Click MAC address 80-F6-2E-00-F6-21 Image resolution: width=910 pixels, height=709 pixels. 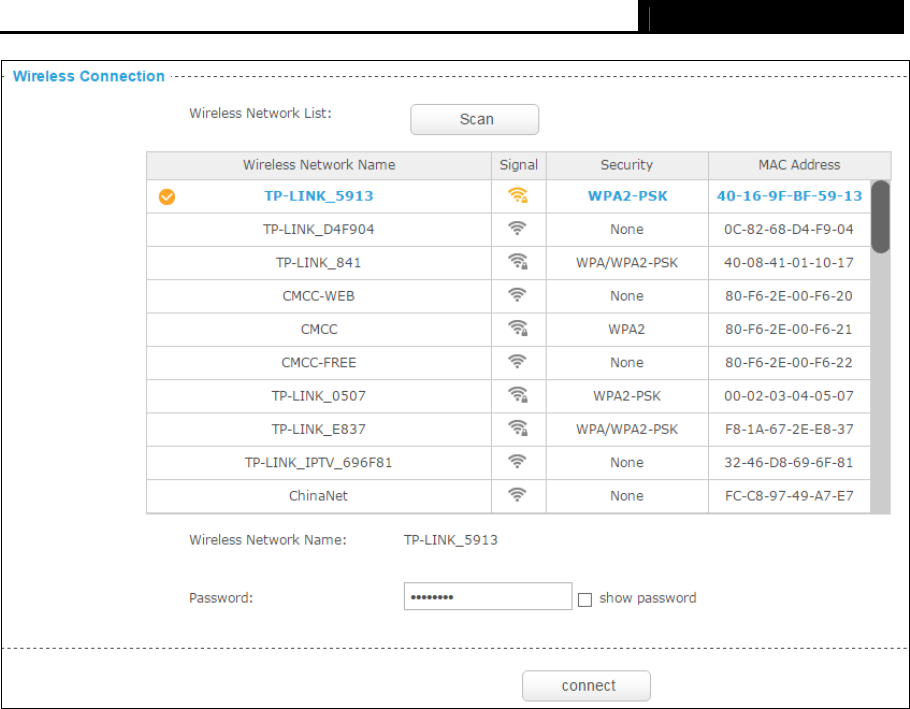[789, 330]
